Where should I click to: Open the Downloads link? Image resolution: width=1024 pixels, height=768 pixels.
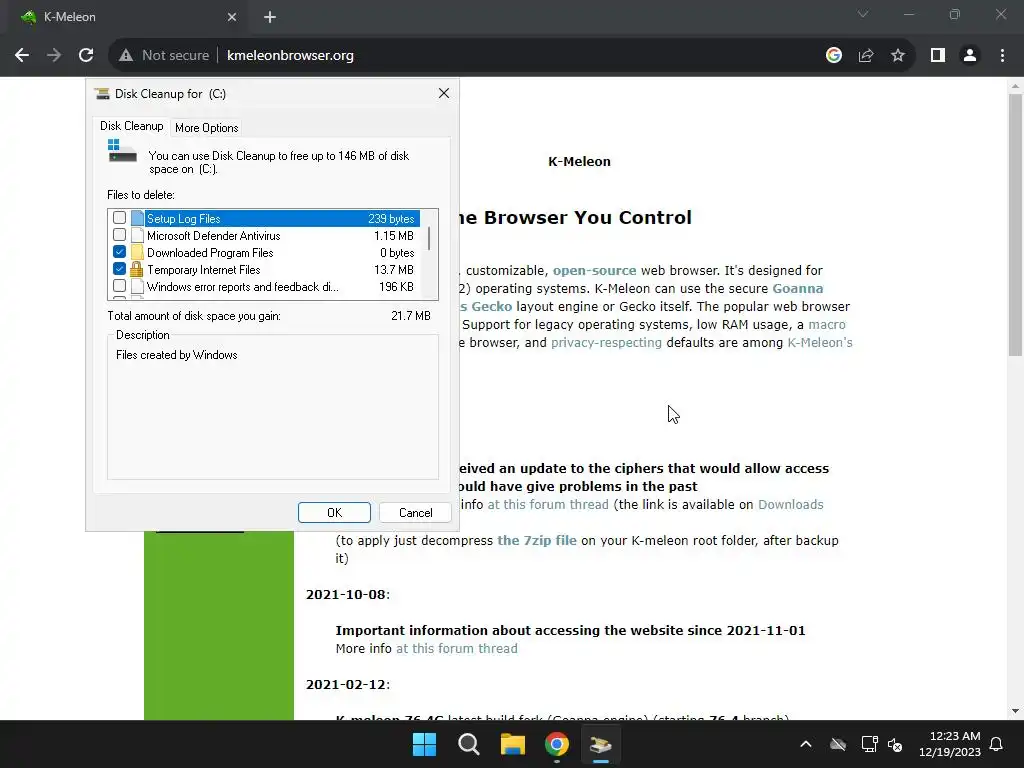click(790, 505)
